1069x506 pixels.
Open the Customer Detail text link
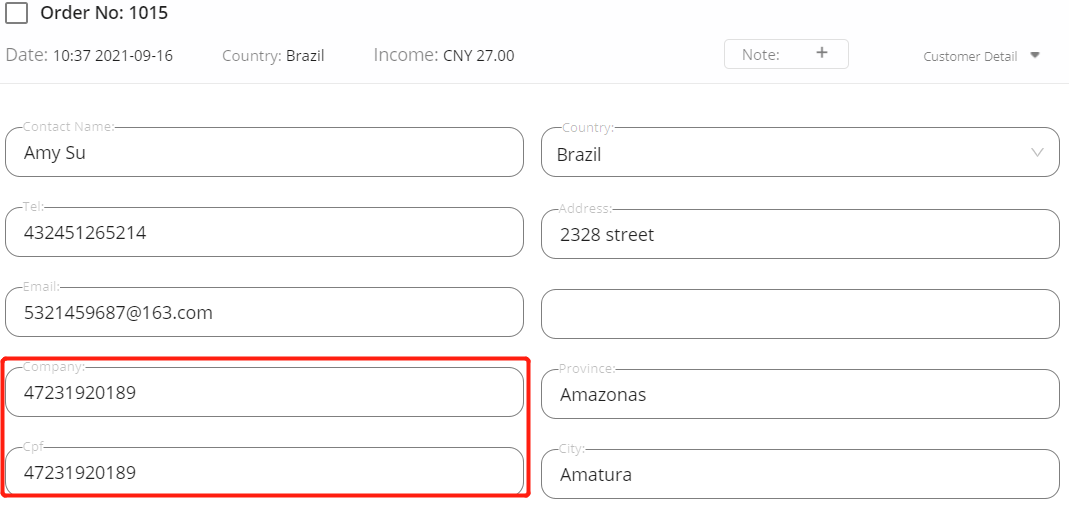click(970, 57)
